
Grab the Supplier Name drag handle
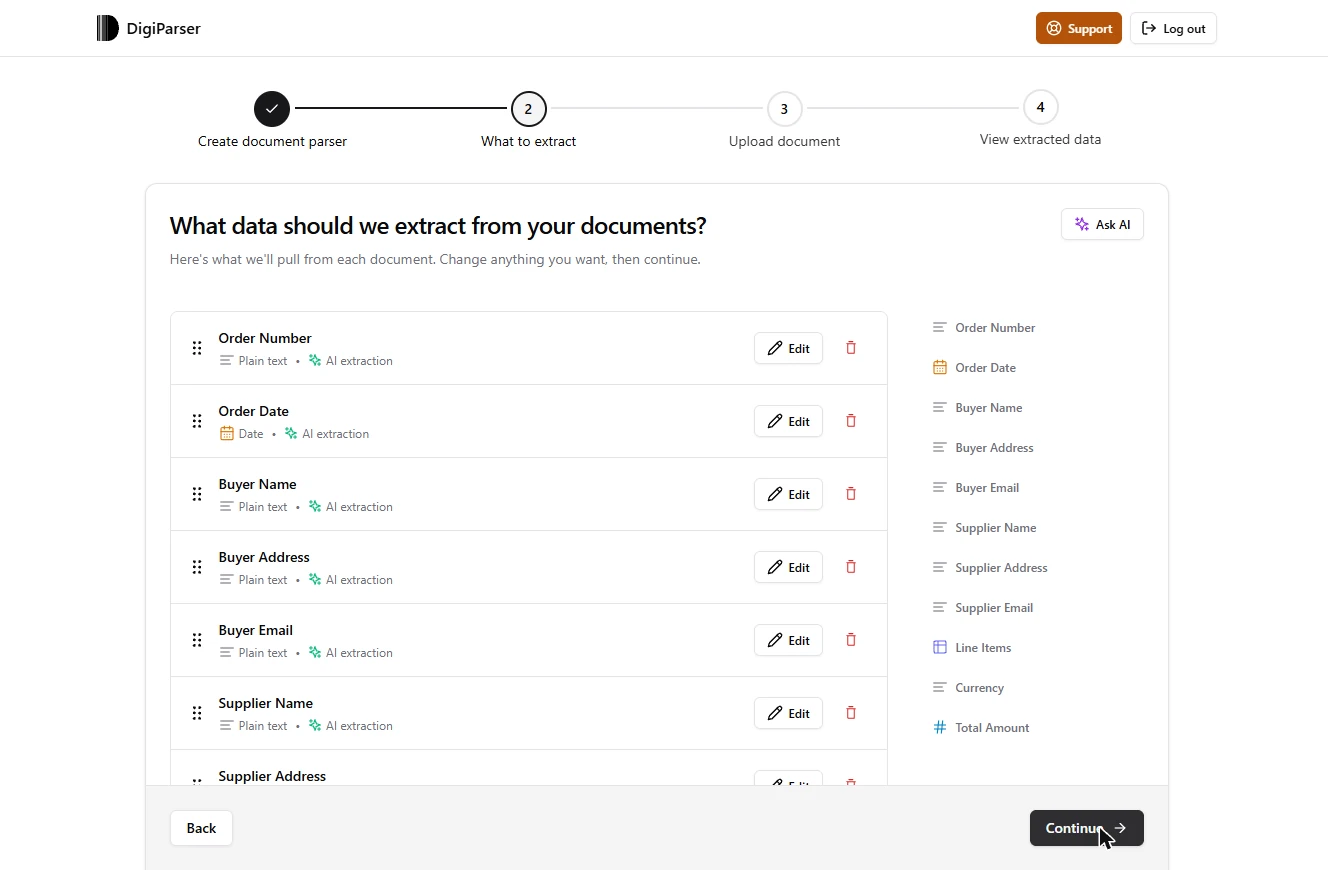click(197, 713)
